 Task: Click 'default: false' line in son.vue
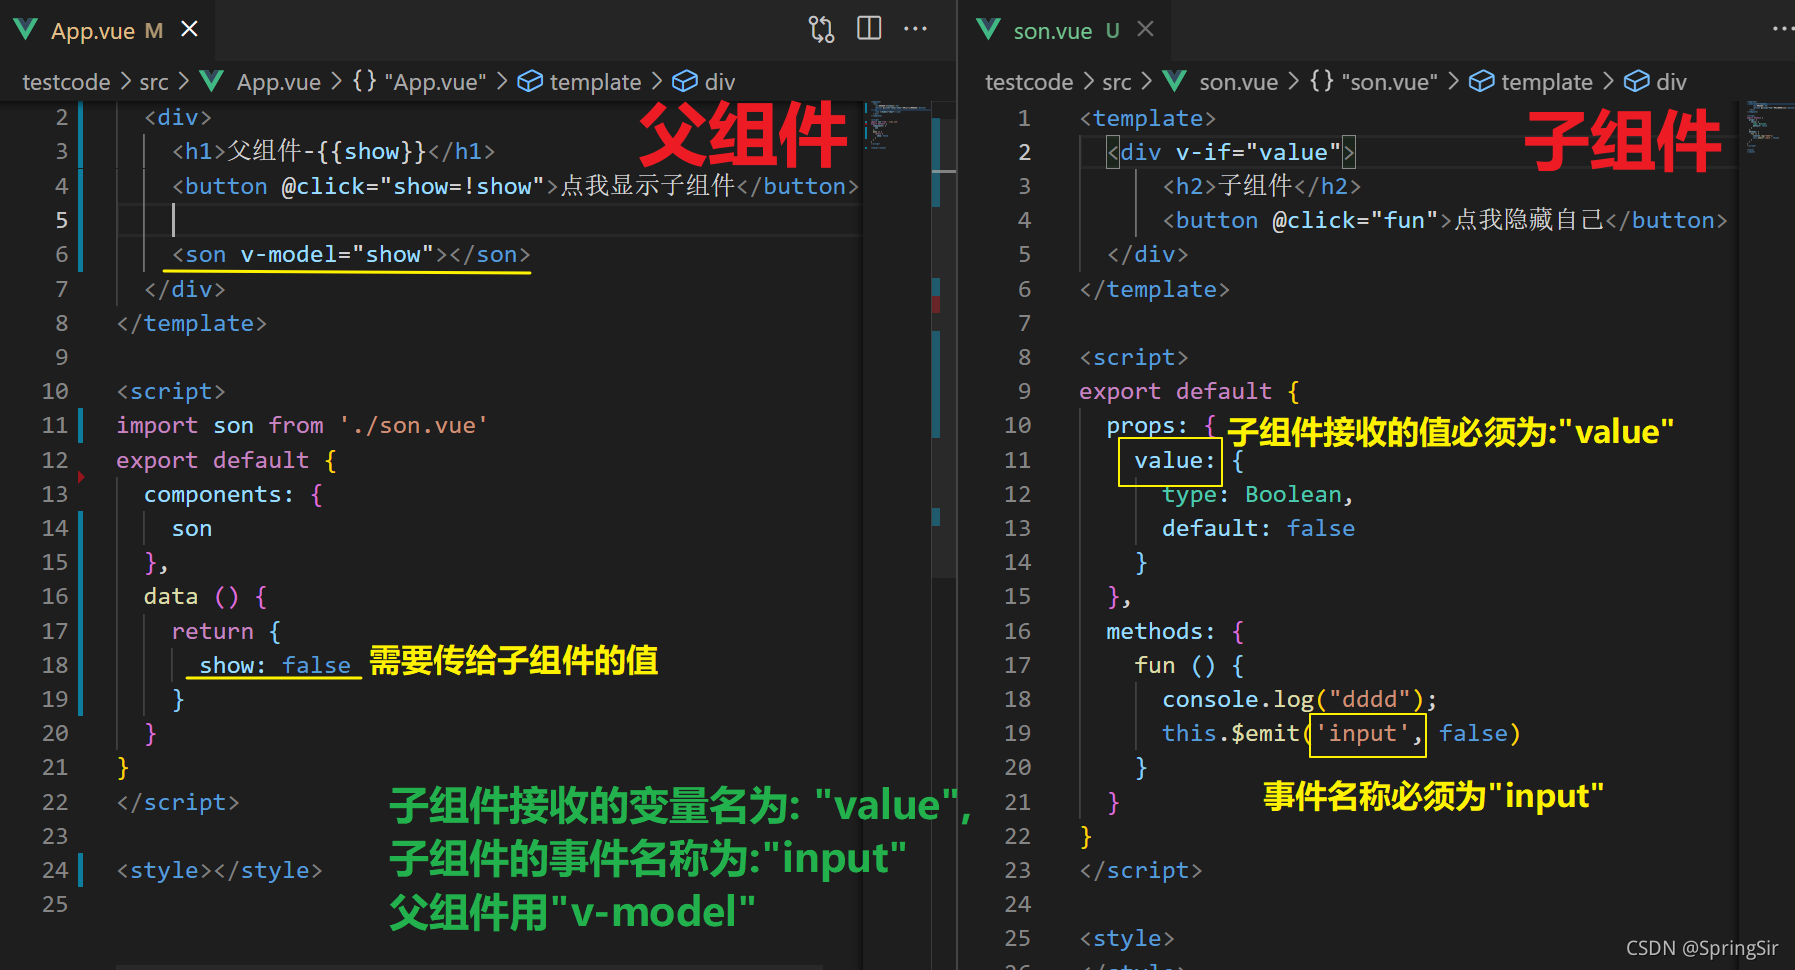[1258, 528]
